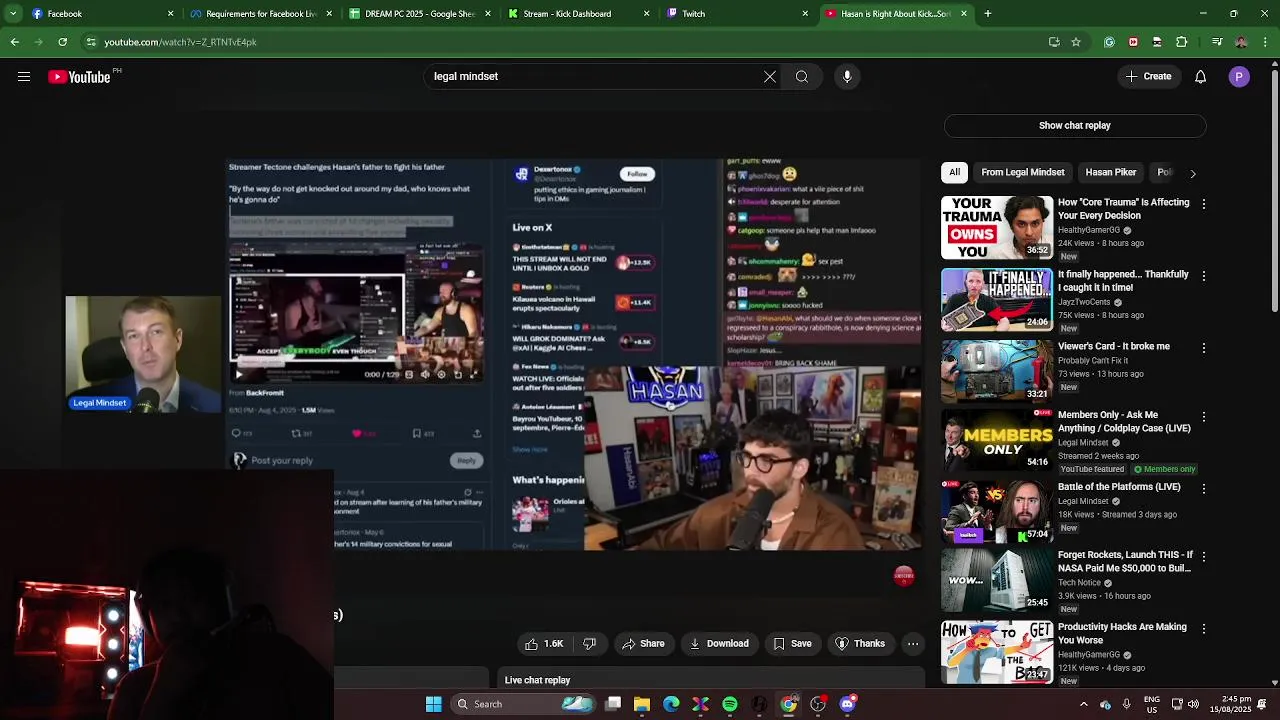1280x720 pixels.
Task: Install or cast page icon in address bar
Action: [x=1054, y=42]
